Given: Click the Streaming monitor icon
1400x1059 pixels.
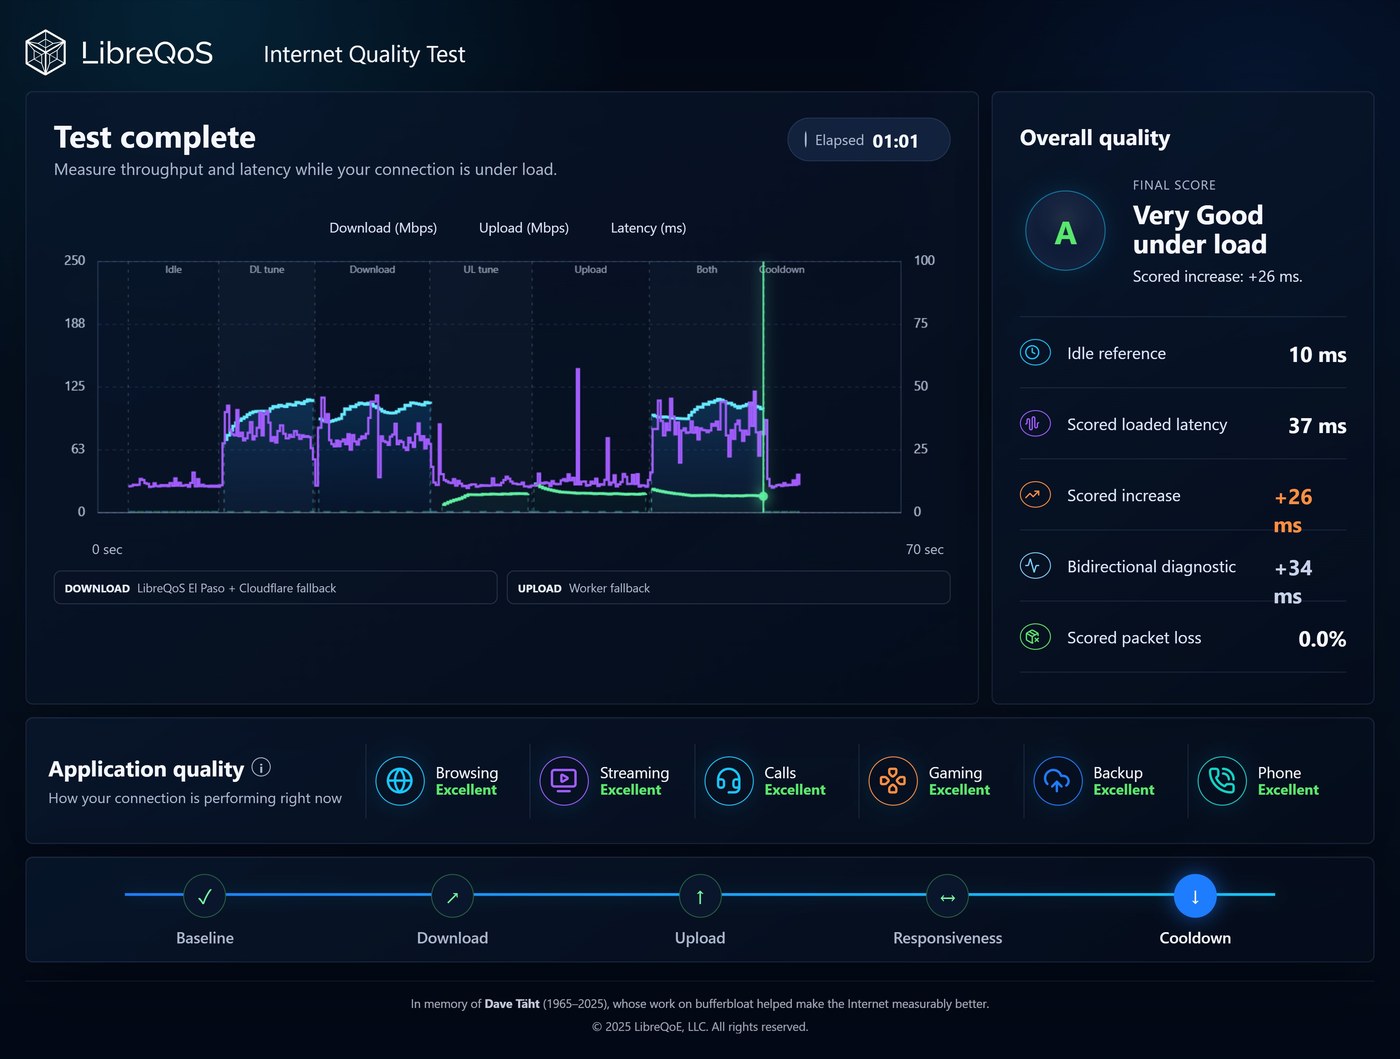Looking at the screenshot, I should (x=564, y=781).
